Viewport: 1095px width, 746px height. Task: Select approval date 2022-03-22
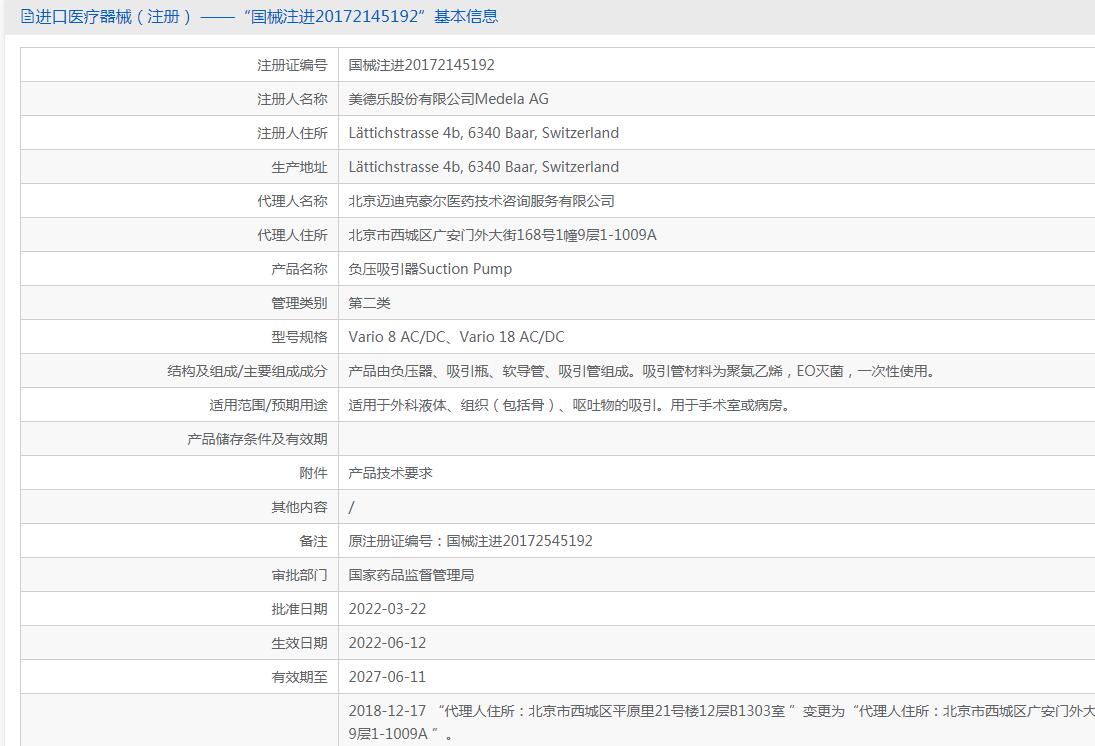[387, 609]
